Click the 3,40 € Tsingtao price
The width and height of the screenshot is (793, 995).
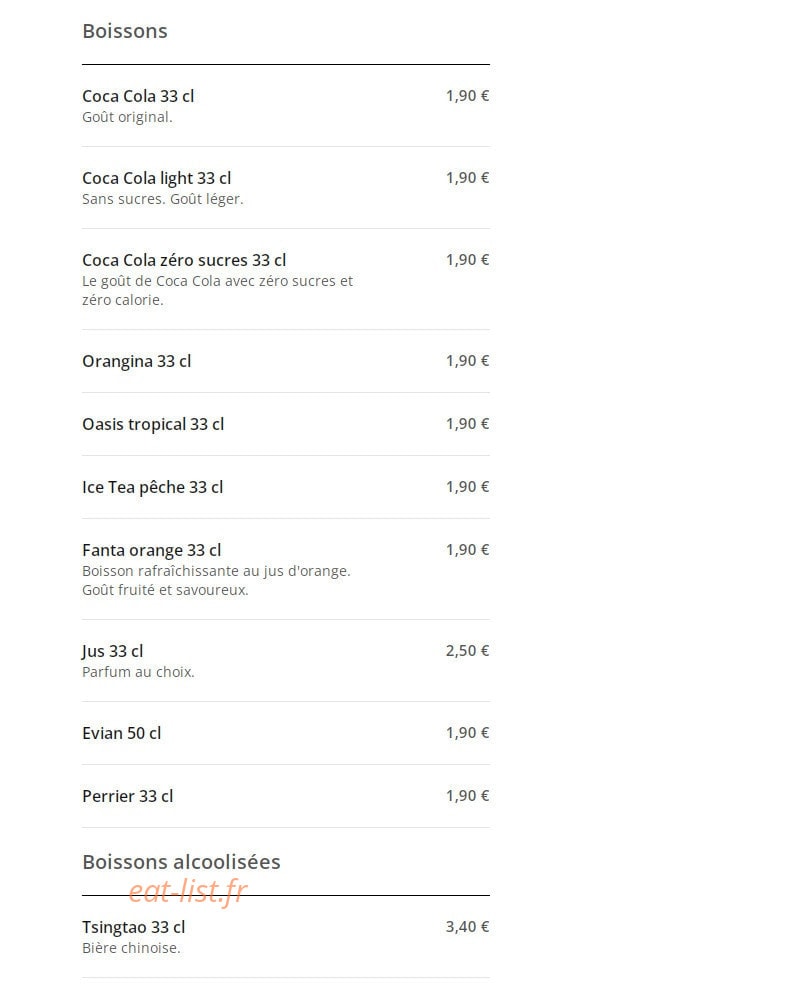[468, 926]
